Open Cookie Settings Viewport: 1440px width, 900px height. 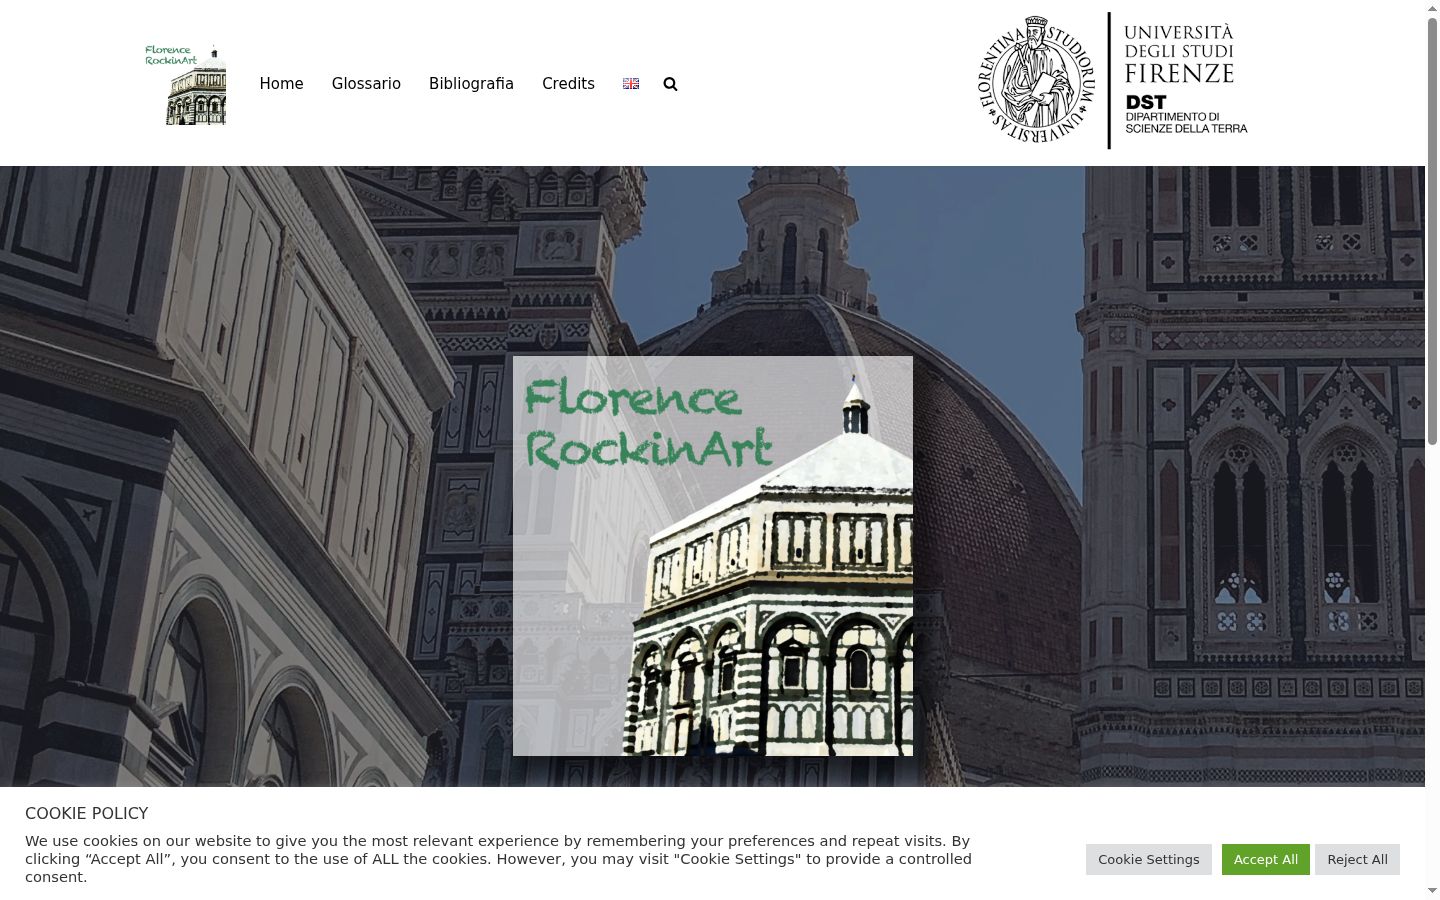(1149, 860)
